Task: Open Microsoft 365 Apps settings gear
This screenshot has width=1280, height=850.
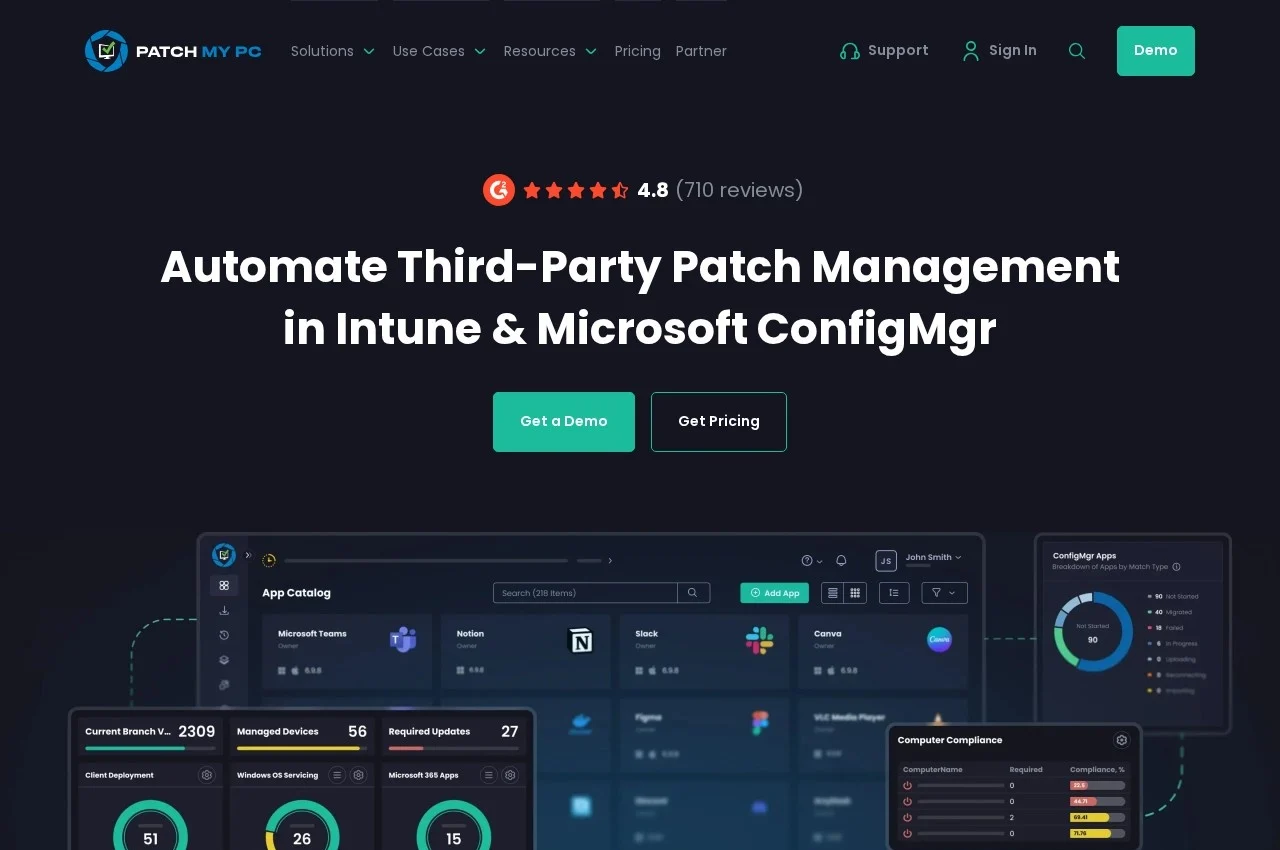Action: coord(510,775)
